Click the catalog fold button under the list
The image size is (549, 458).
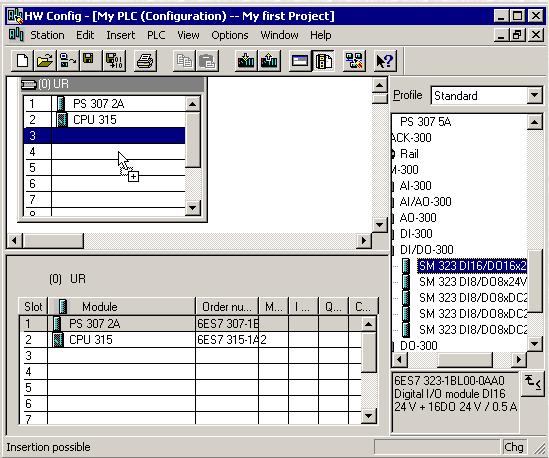tap(532, 384)
